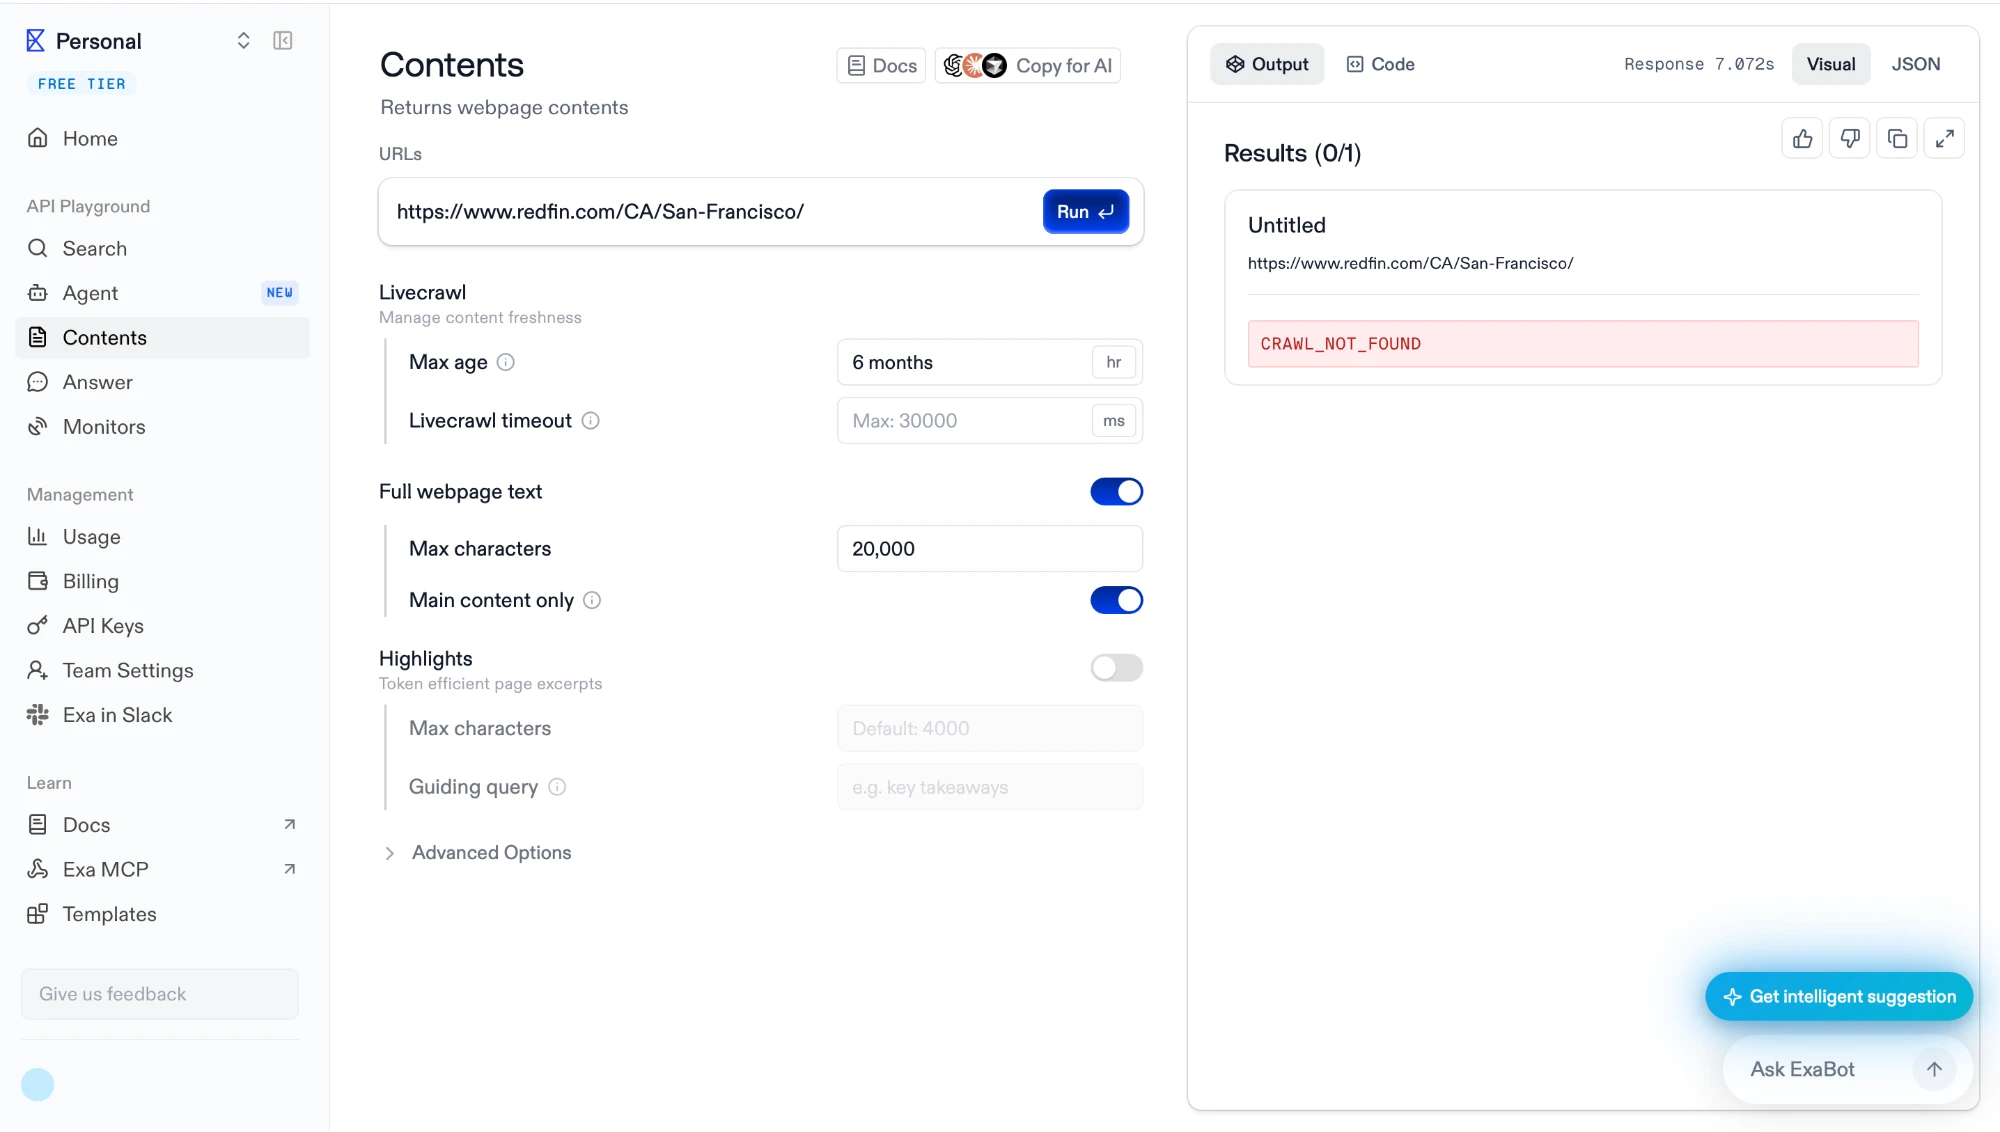
Task: Click Get intelligent suggestion button
Action: pyautogui.click(x=1839, y=997)
